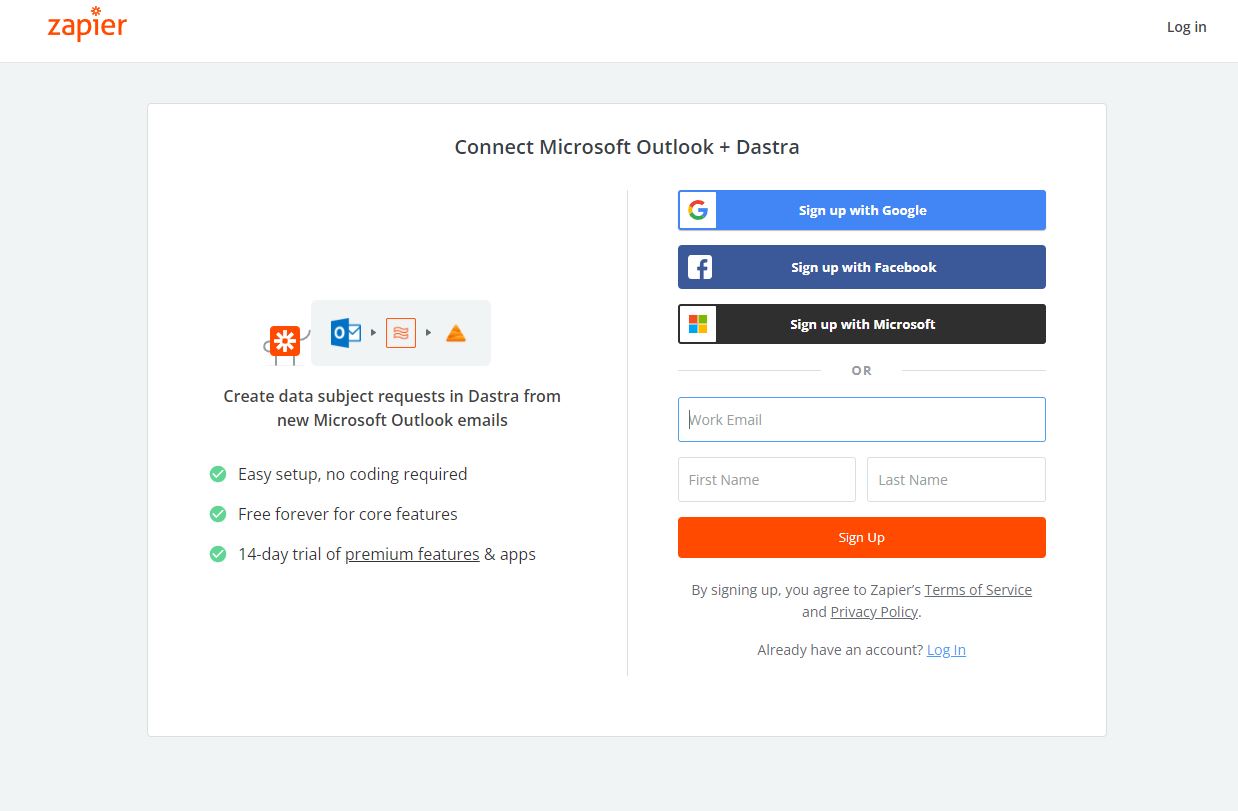Open the premium features link
The width and height of the screenshot is (1238, 811).
[x=412, y=554]
